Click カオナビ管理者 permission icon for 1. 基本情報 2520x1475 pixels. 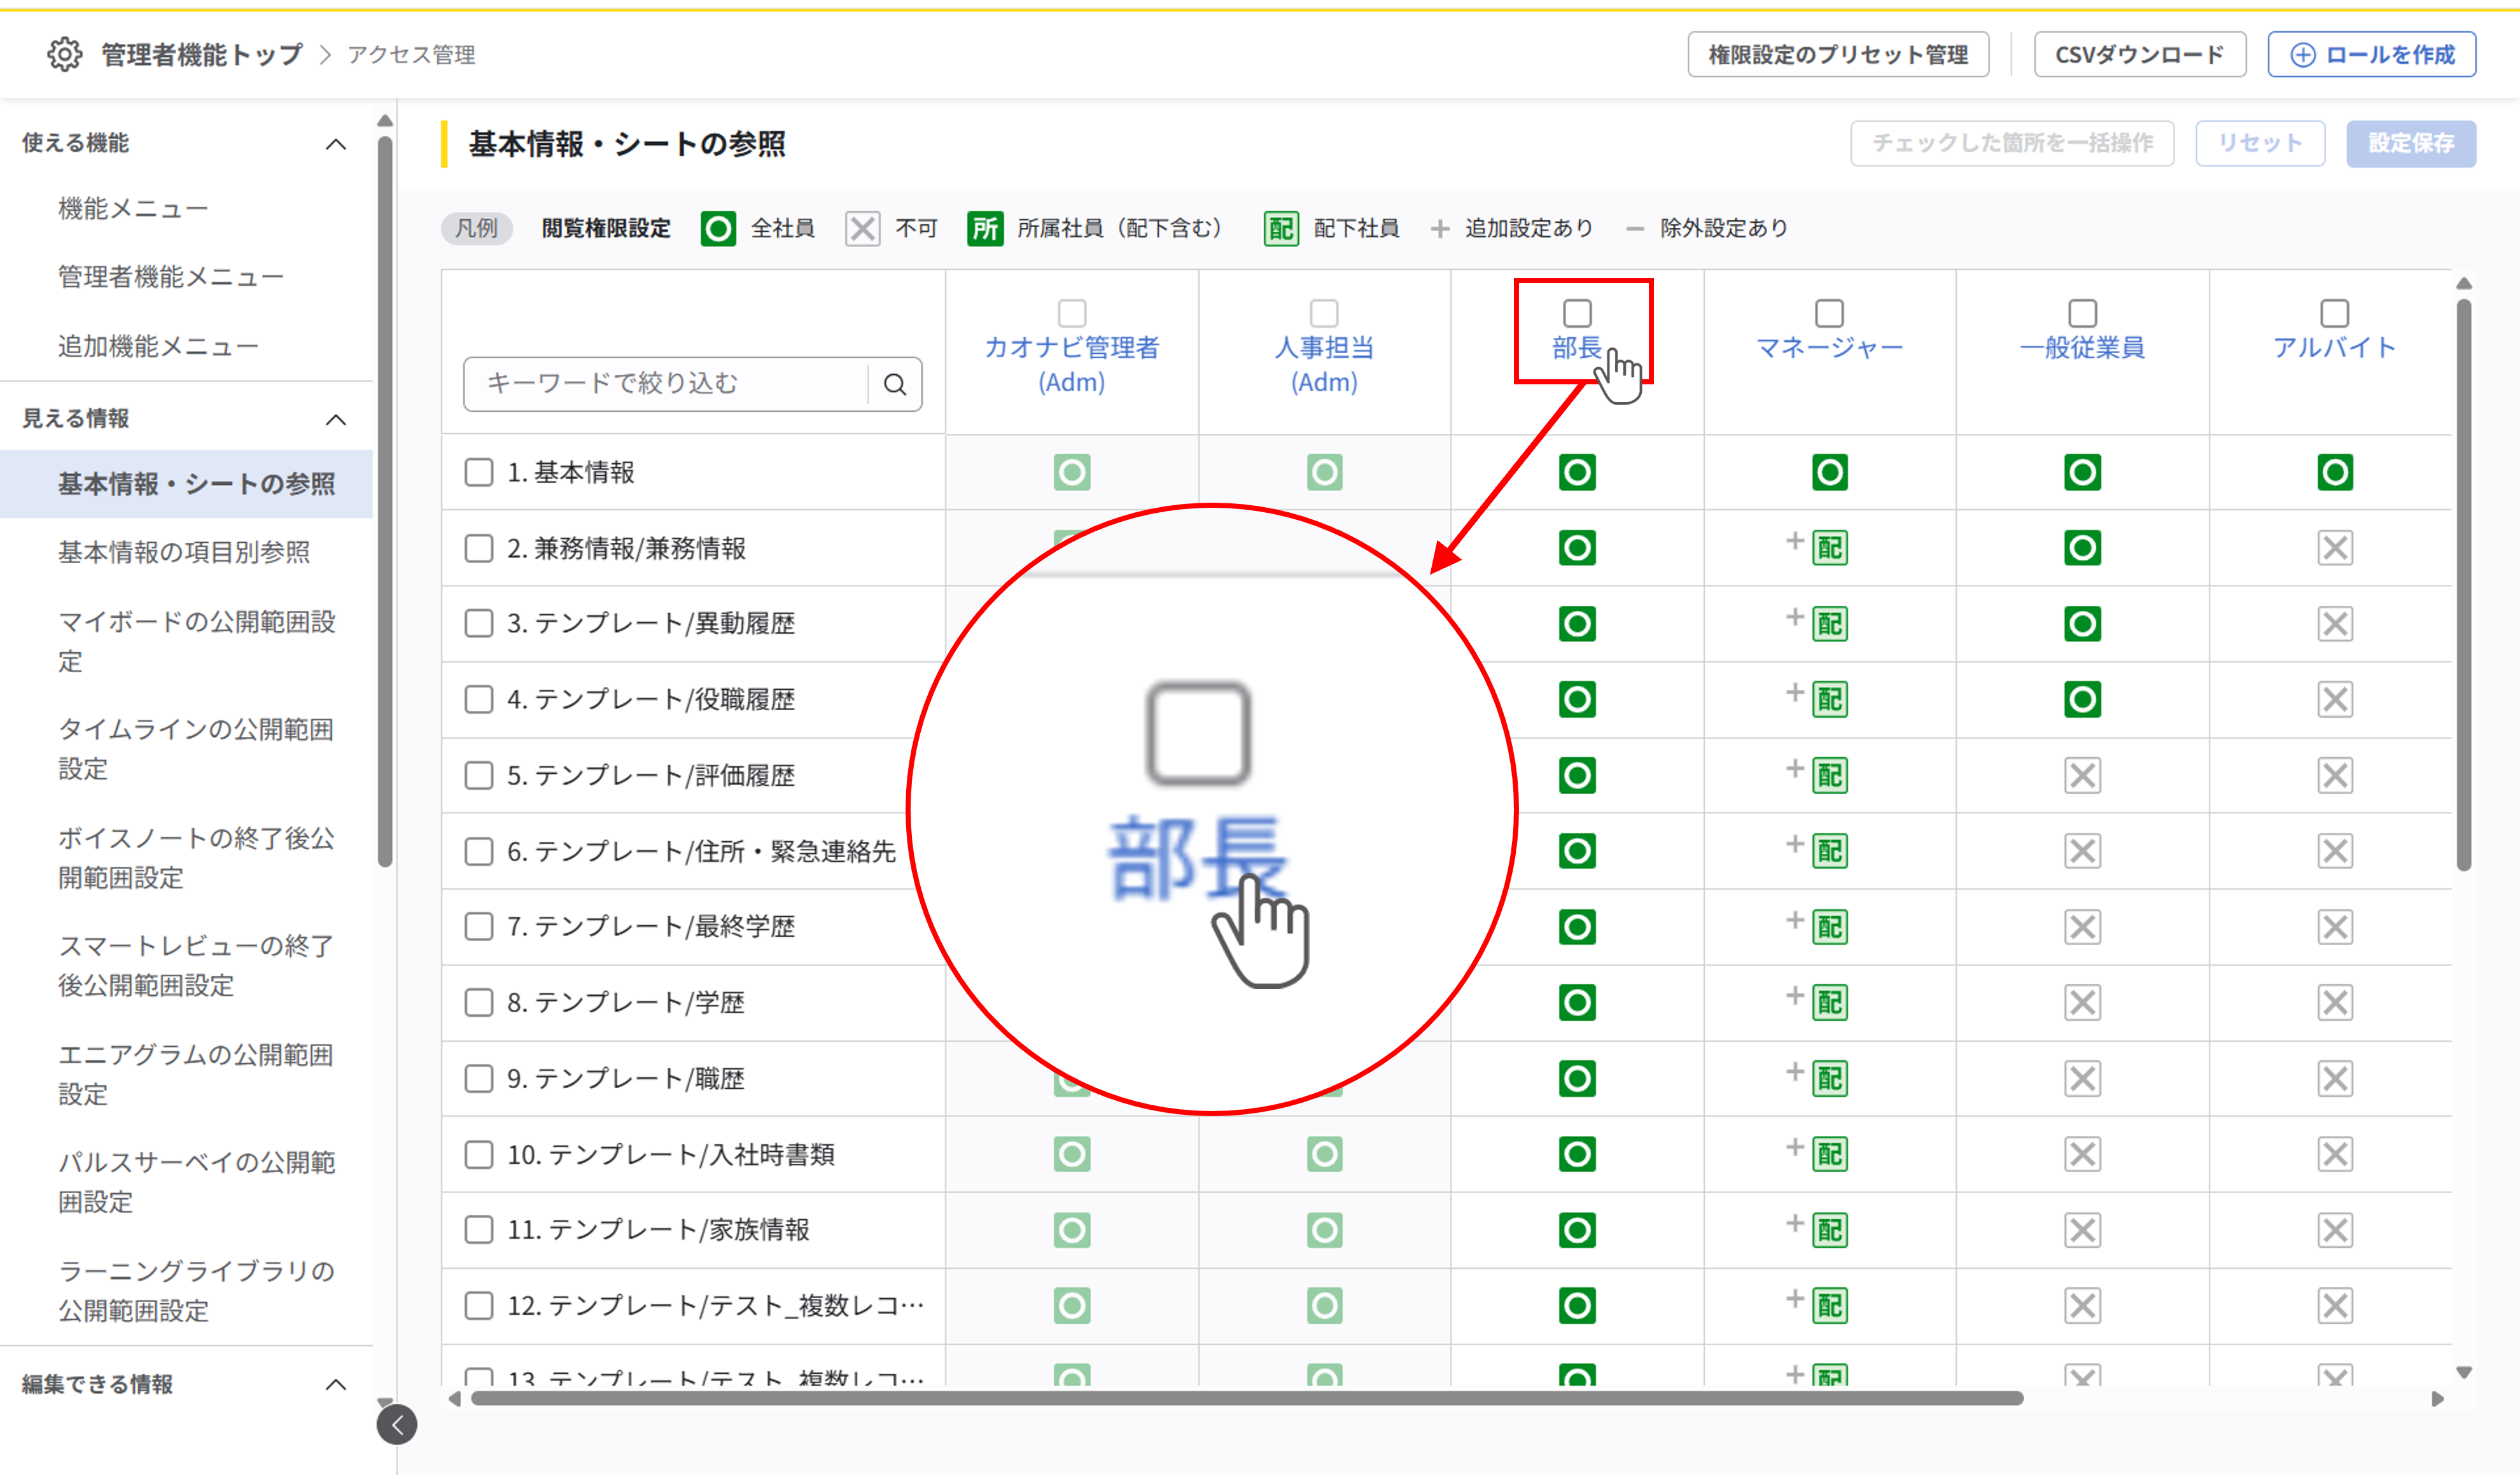point(1072,472)
